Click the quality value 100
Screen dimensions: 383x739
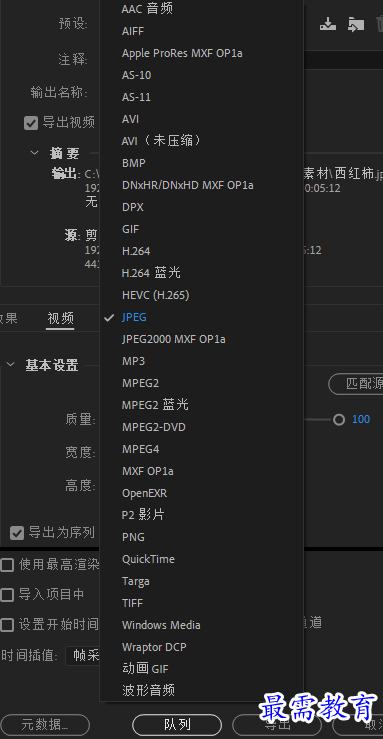[x=361, y=419]
